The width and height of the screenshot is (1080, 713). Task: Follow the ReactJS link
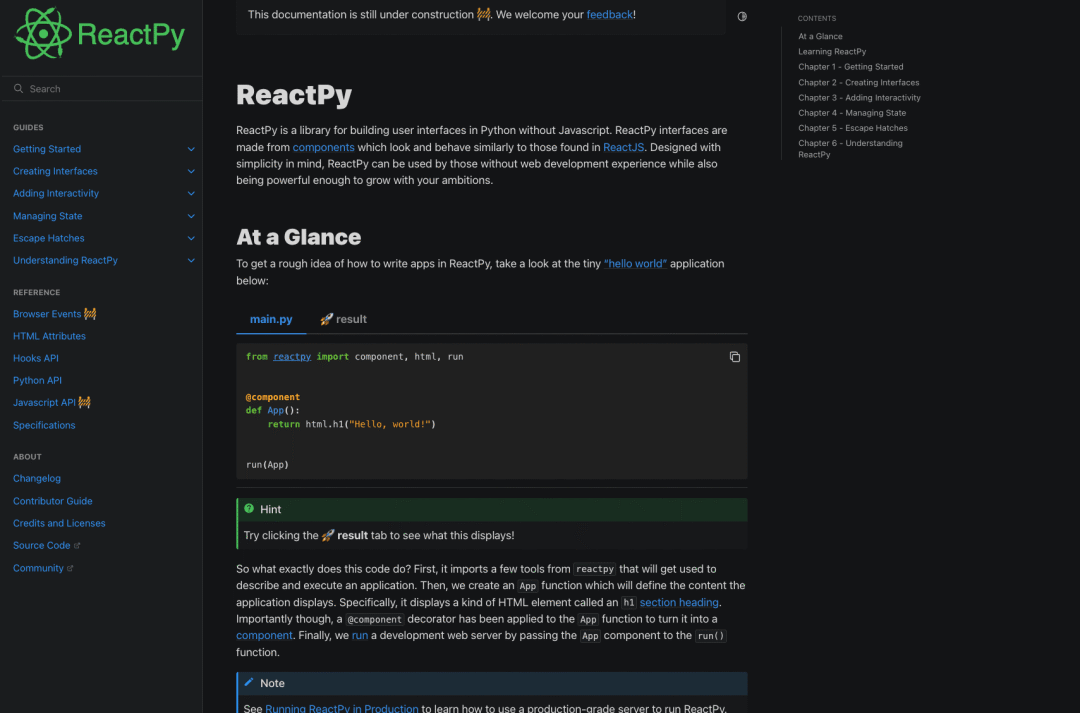(623, 147)
